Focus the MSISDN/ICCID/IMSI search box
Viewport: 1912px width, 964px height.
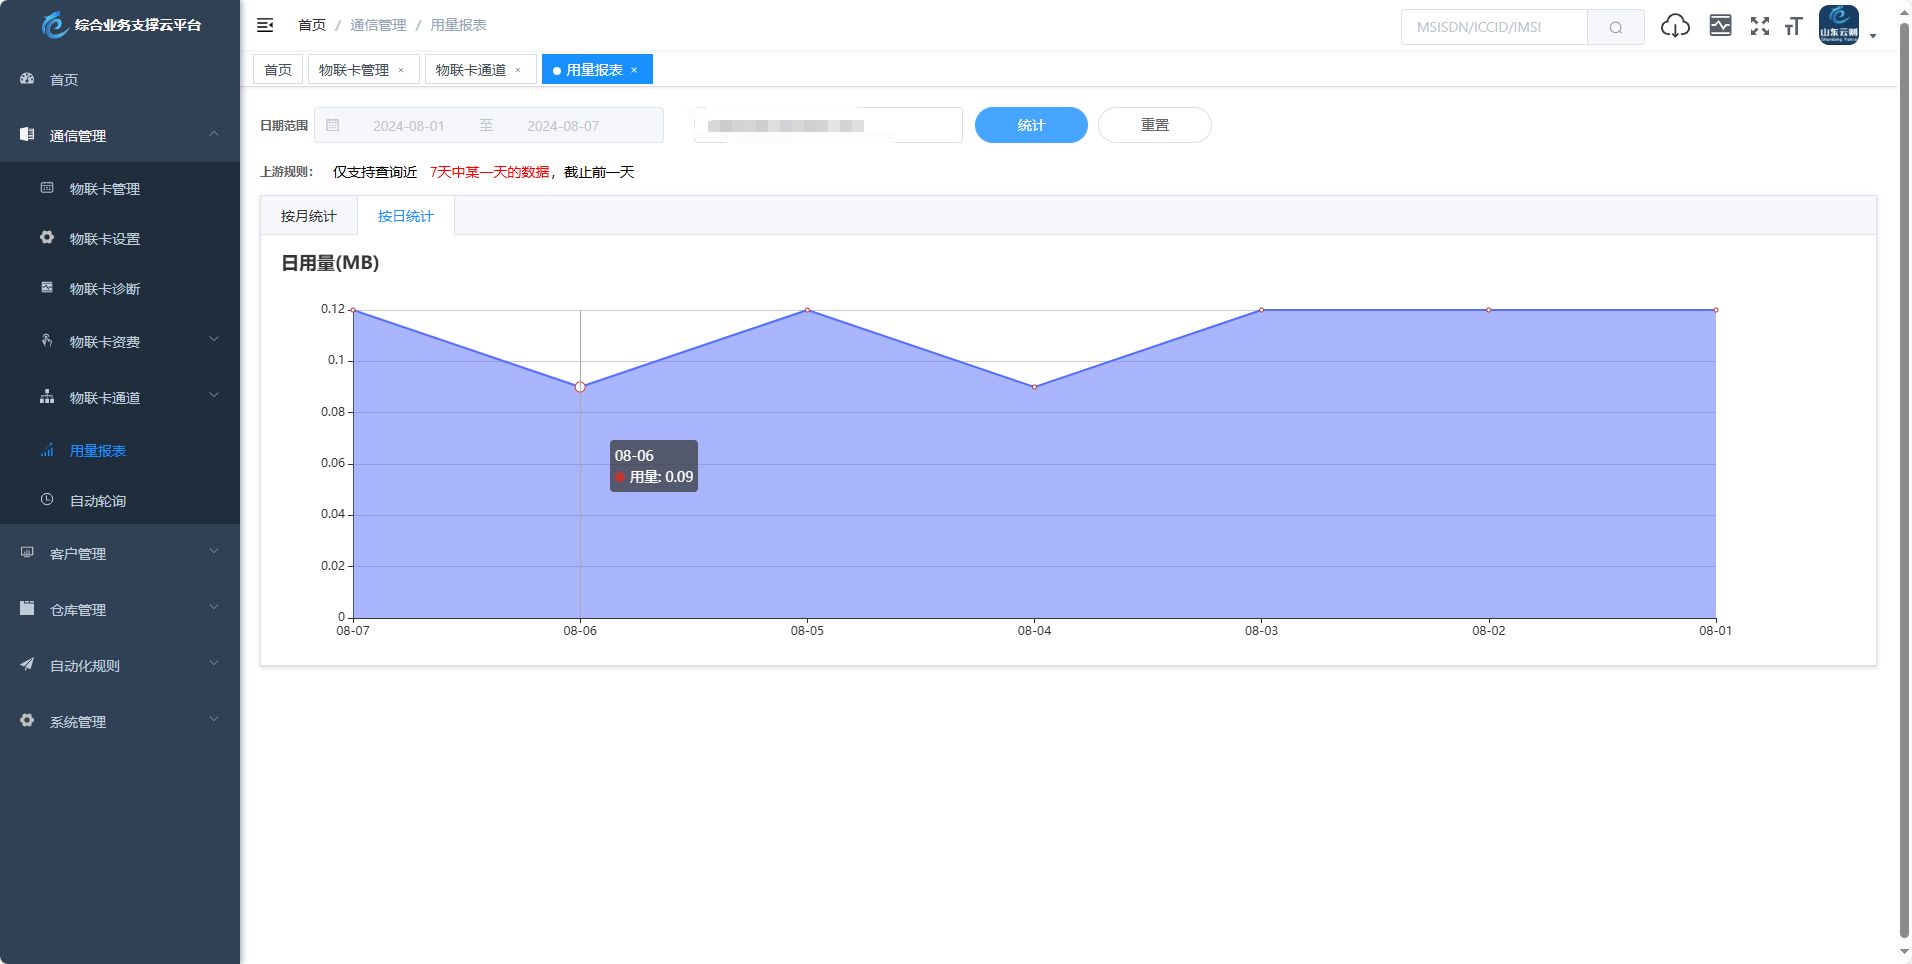click(x=1494, y=27)
